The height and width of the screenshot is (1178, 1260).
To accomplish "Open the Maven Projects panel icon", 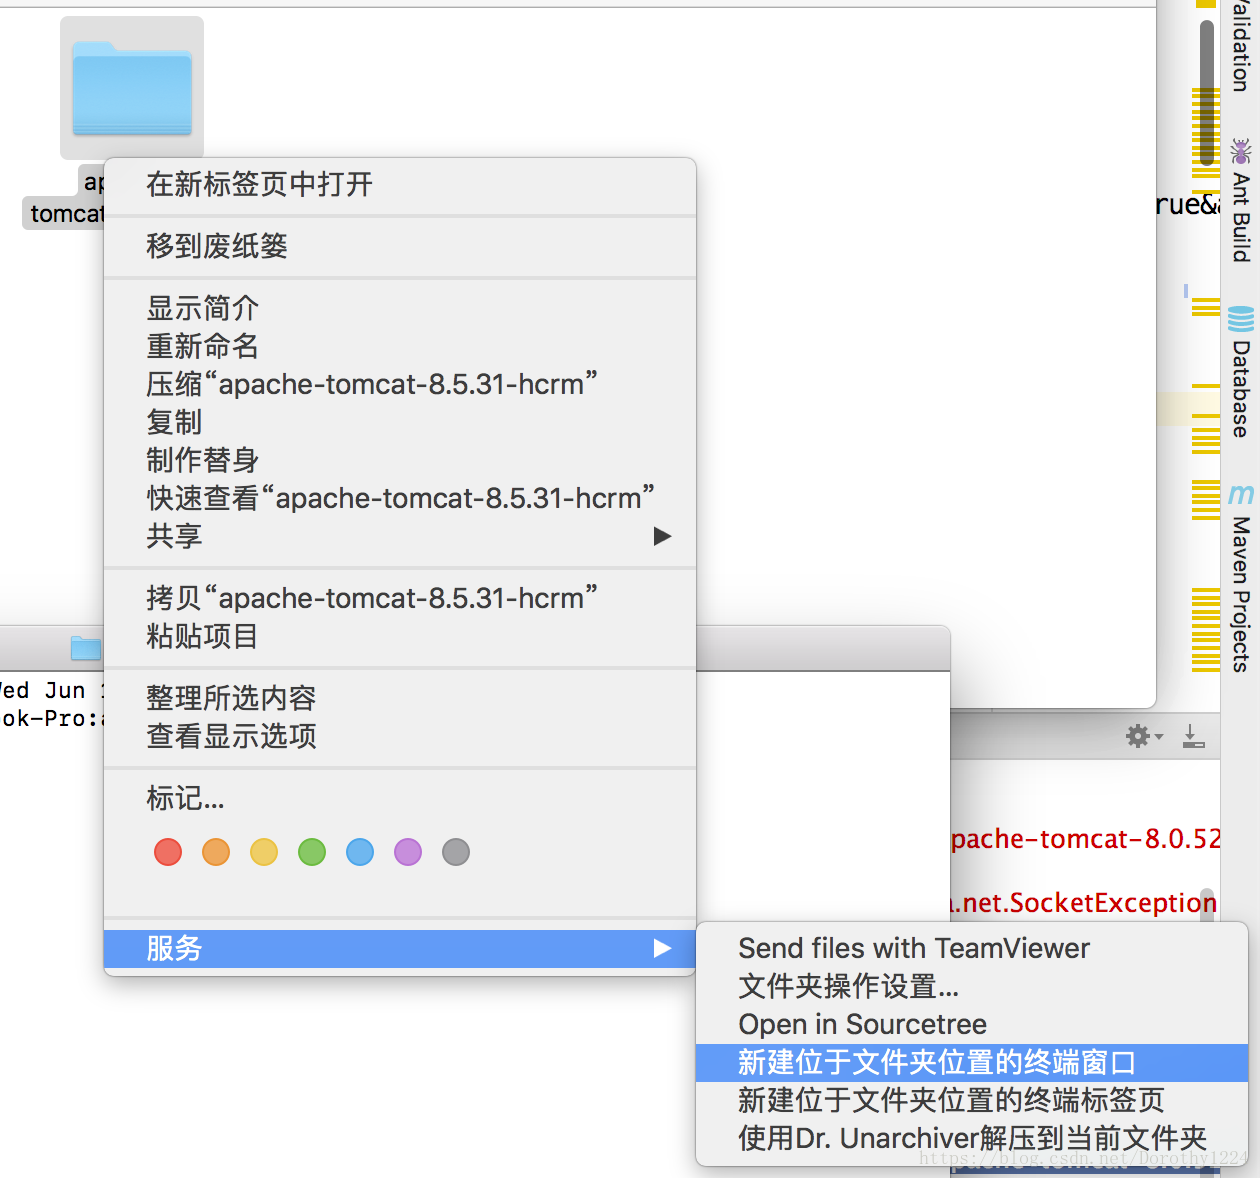I will [1241, 494].
